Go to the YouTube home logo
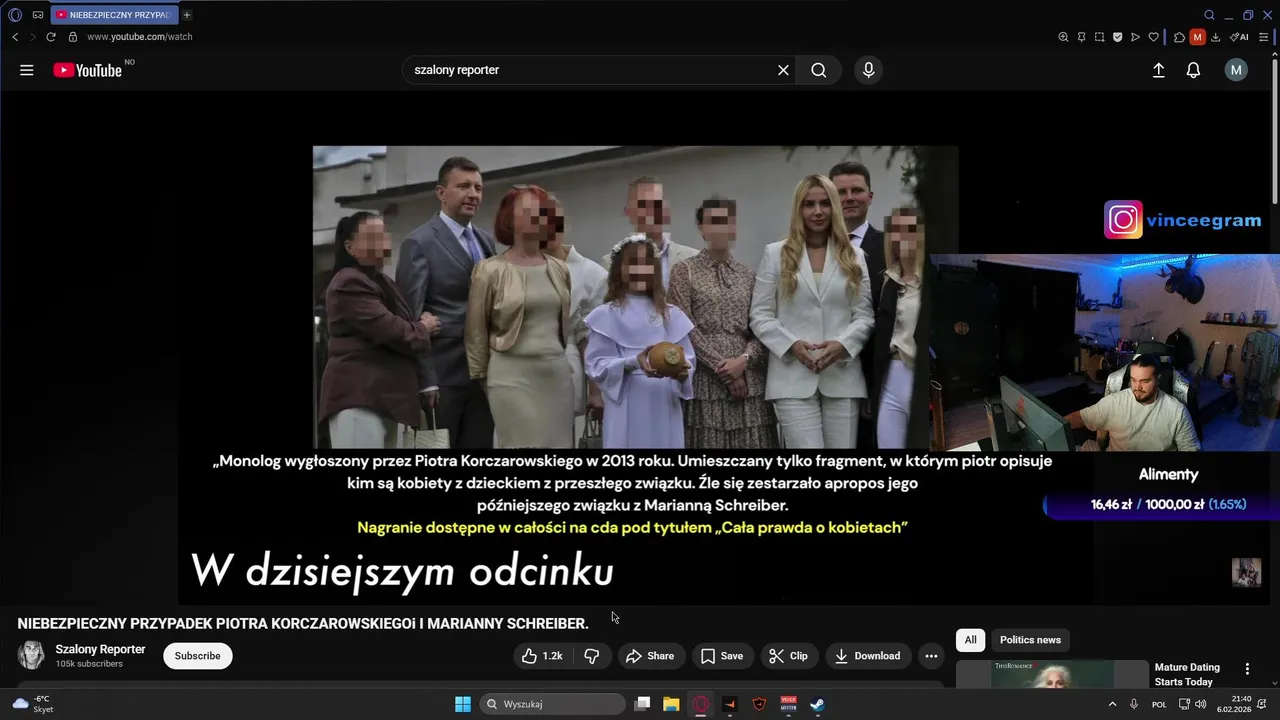Image resolution: width=1280 pixels, height=720 pixels. click(88, 70)
